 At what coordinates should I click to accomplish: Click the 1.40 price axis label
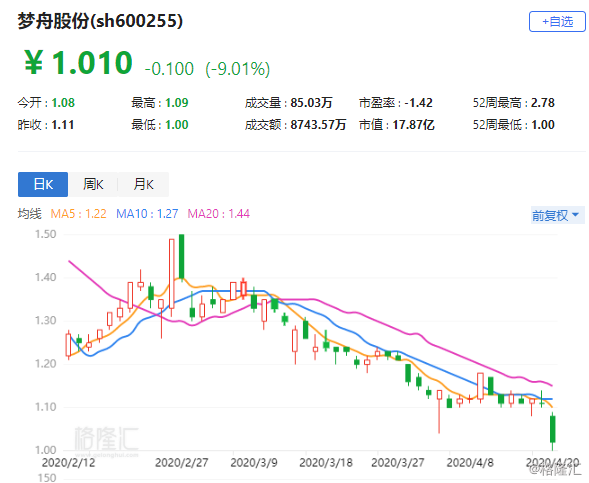pyautogui.click(x=45, y=278)
